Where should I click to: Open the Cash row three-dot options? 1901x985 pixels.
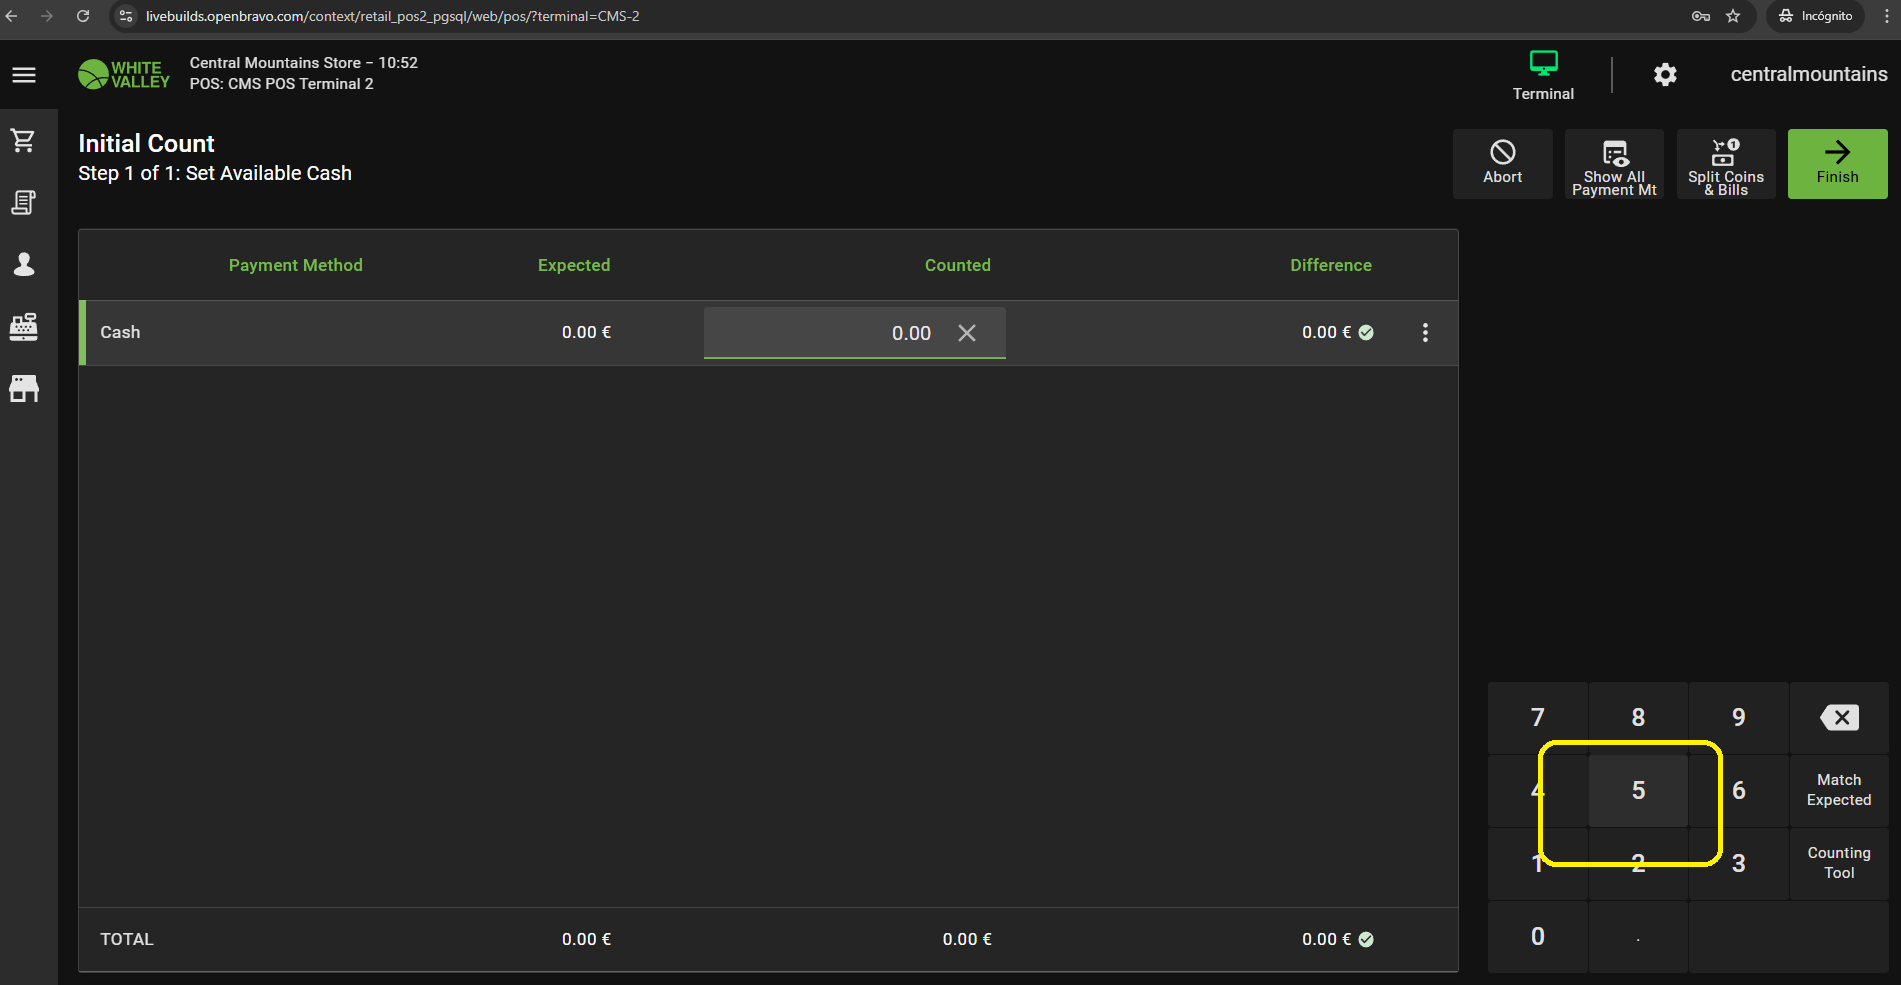point(1425,333)
